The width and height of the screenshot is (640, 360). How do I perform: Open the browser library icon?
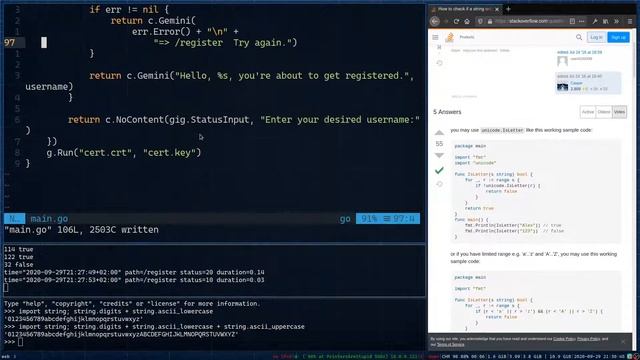606,21
